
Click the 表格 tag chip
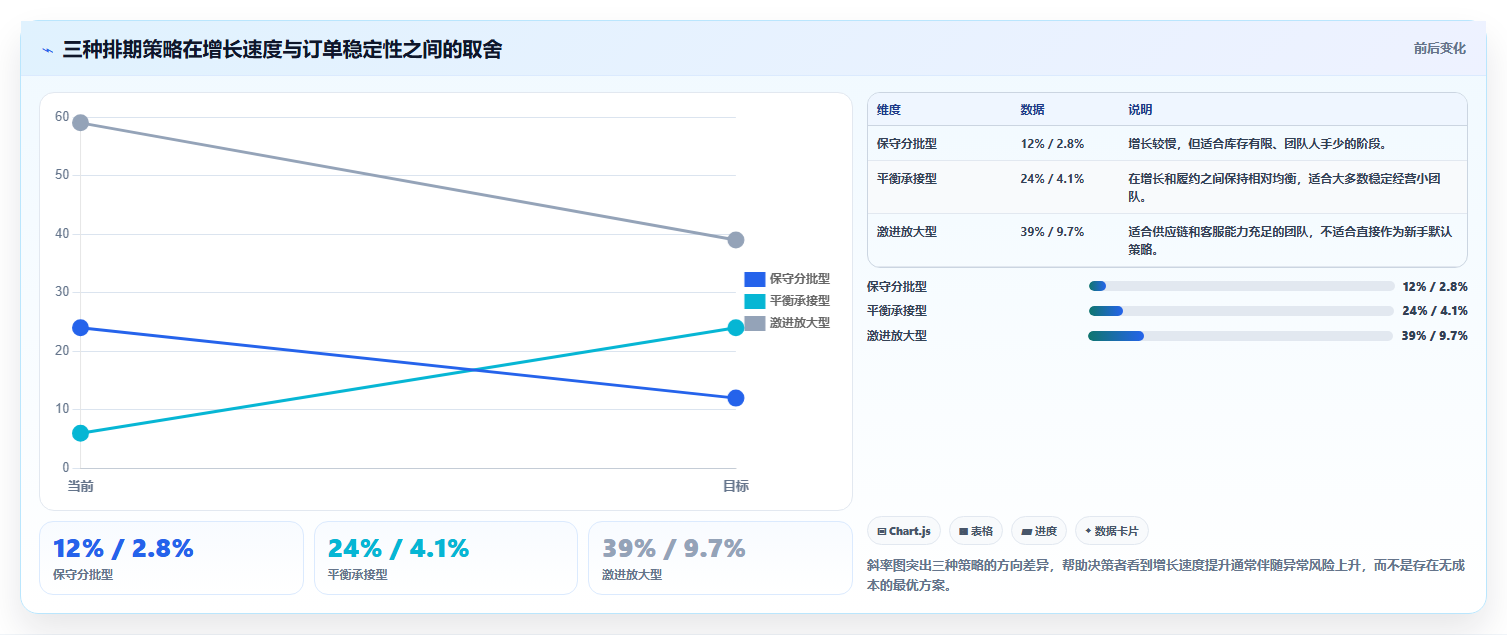pyautogui.click(x=976, y=531)
